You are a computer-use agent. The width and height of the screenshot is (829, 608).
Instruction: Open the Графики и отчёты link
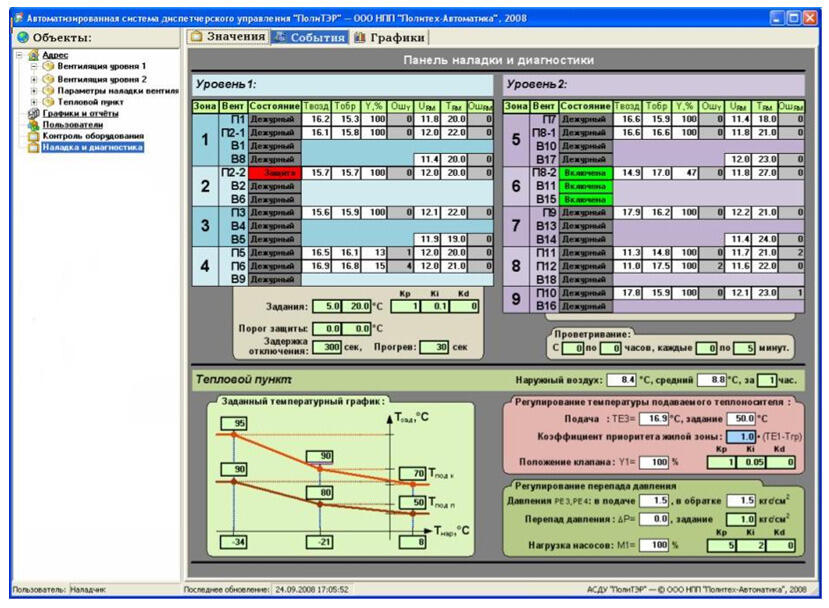(80, 113)
